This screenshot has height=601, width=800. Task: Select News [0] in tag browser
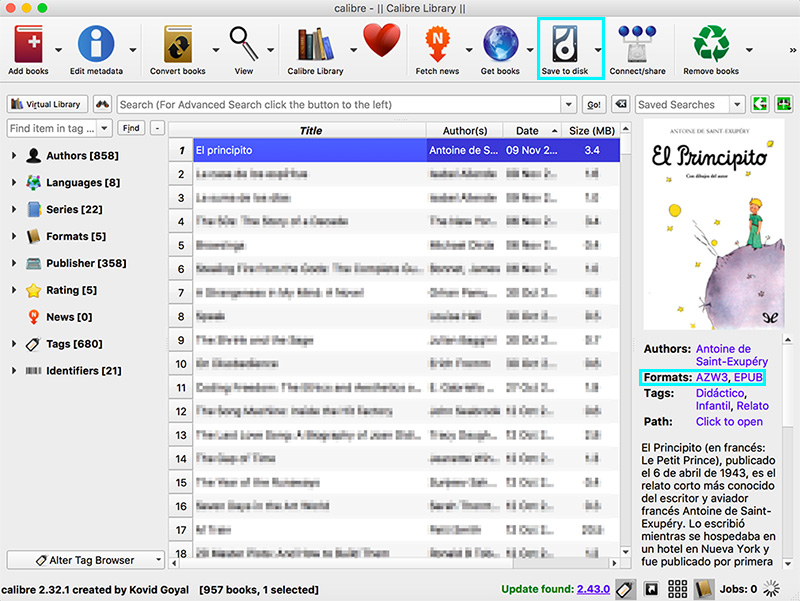point(69,317)
